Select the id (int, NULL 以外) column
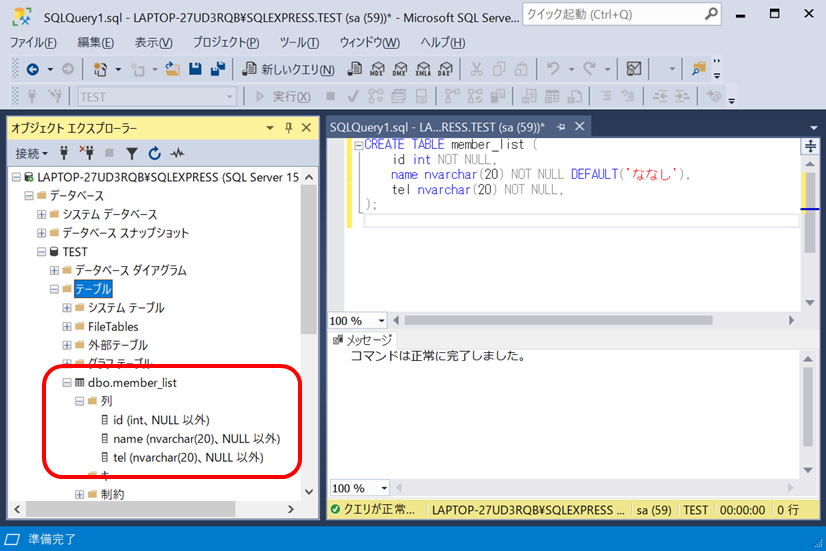Screen dimensions: 826x551 161,420
